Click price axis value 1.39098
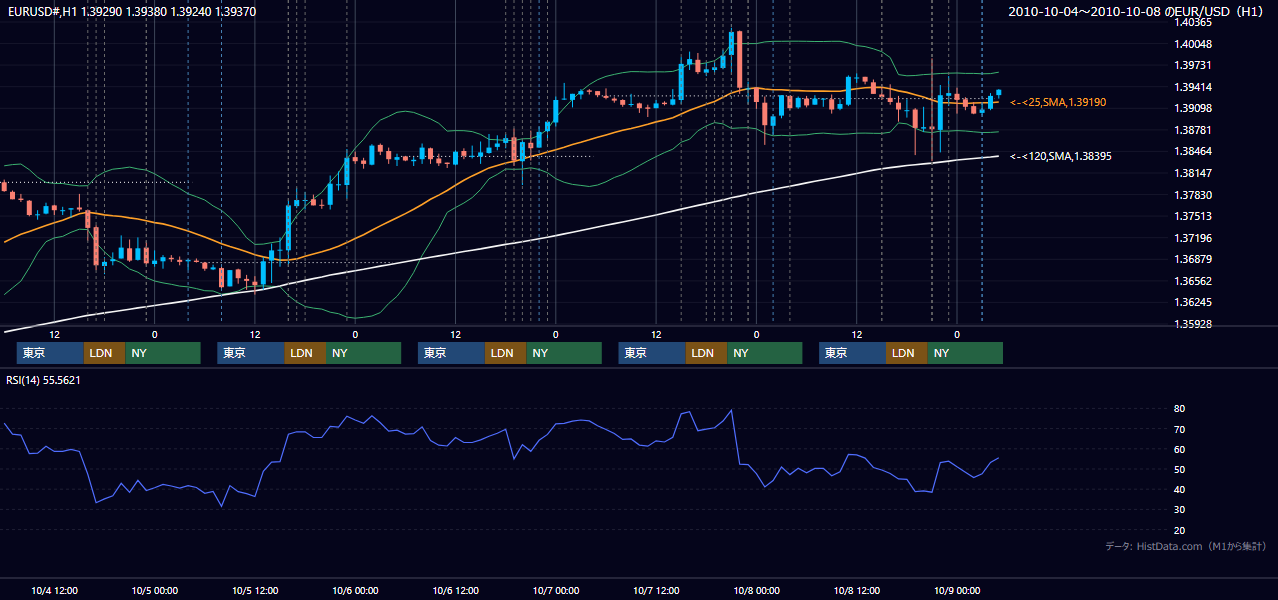 [x=1193, y=108]
